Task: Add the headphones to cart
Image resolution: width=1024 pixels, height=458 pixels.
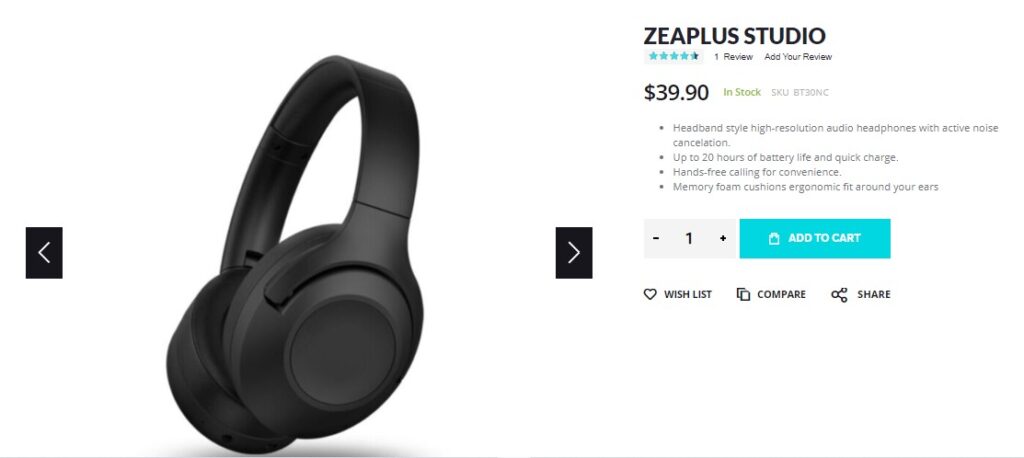Action: 814,238
